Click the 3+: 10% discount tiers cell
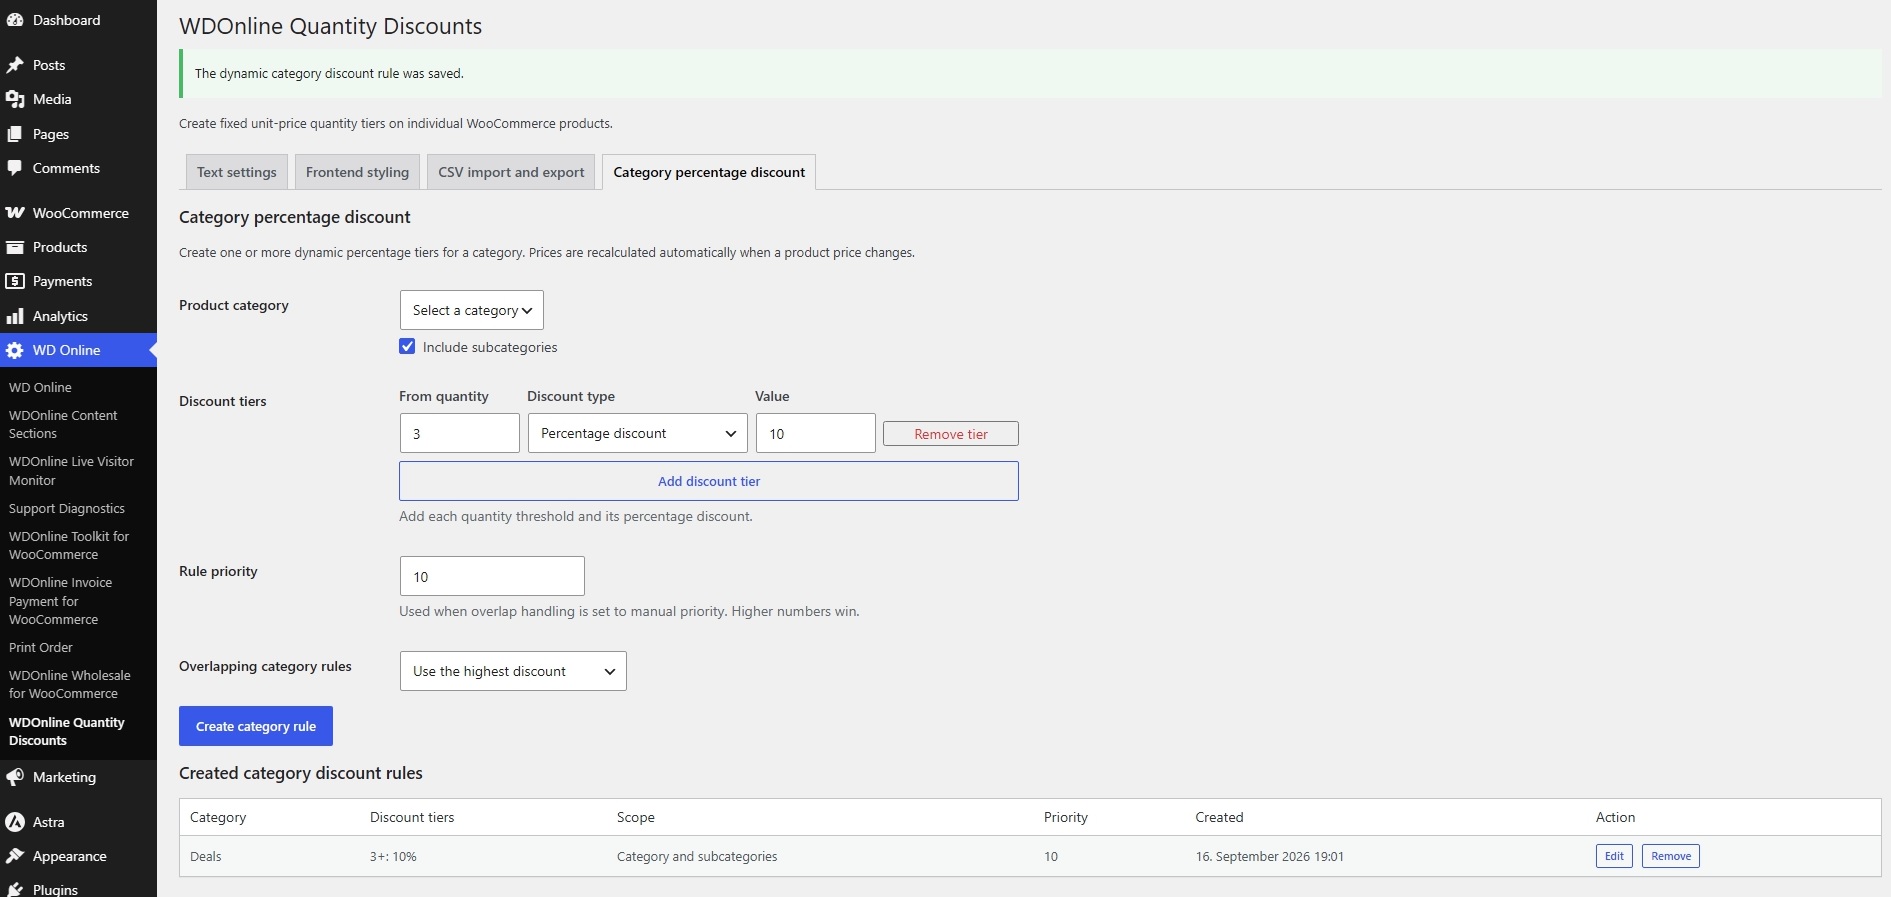This screenshot has height=897, width=1891. click(x=393, y=856)
